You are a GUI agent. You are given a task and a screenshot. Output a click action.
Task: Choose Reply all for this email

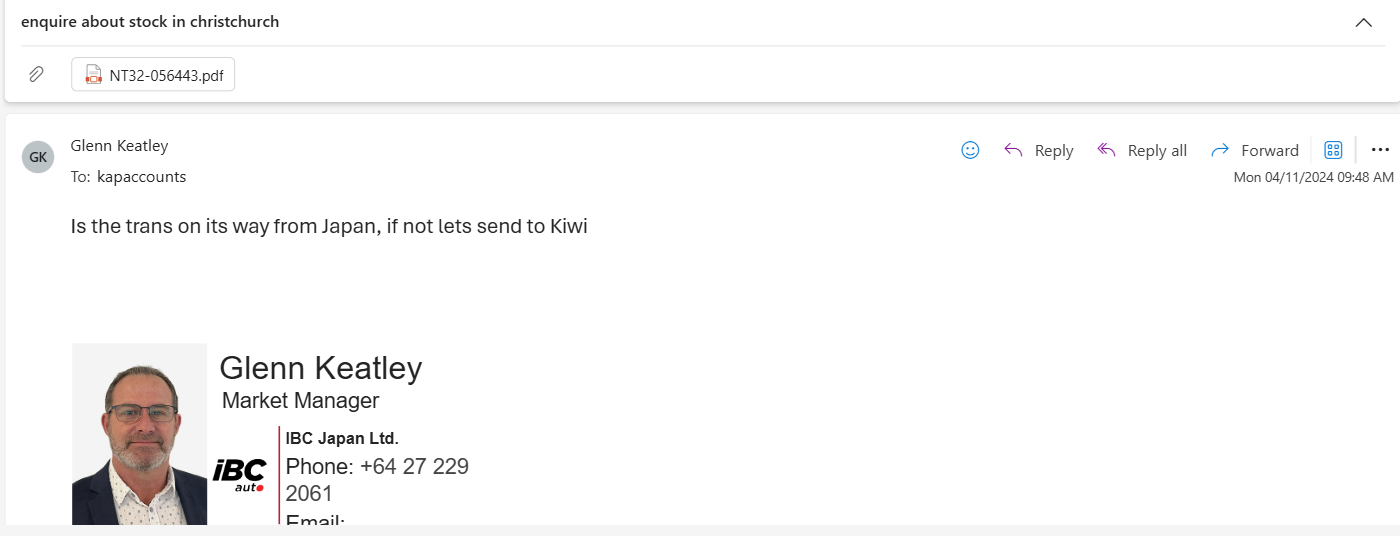(x=1141, y=150)
